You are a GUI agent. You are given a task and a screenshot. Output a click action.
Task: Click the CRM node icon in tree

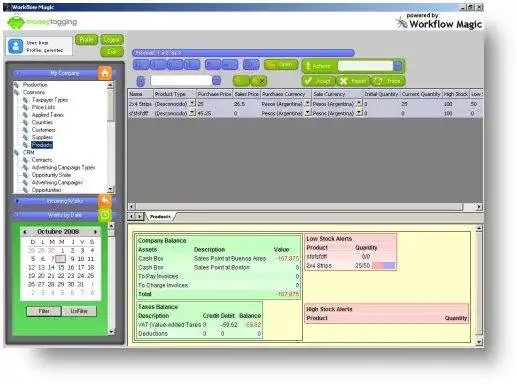coord(17,152)
